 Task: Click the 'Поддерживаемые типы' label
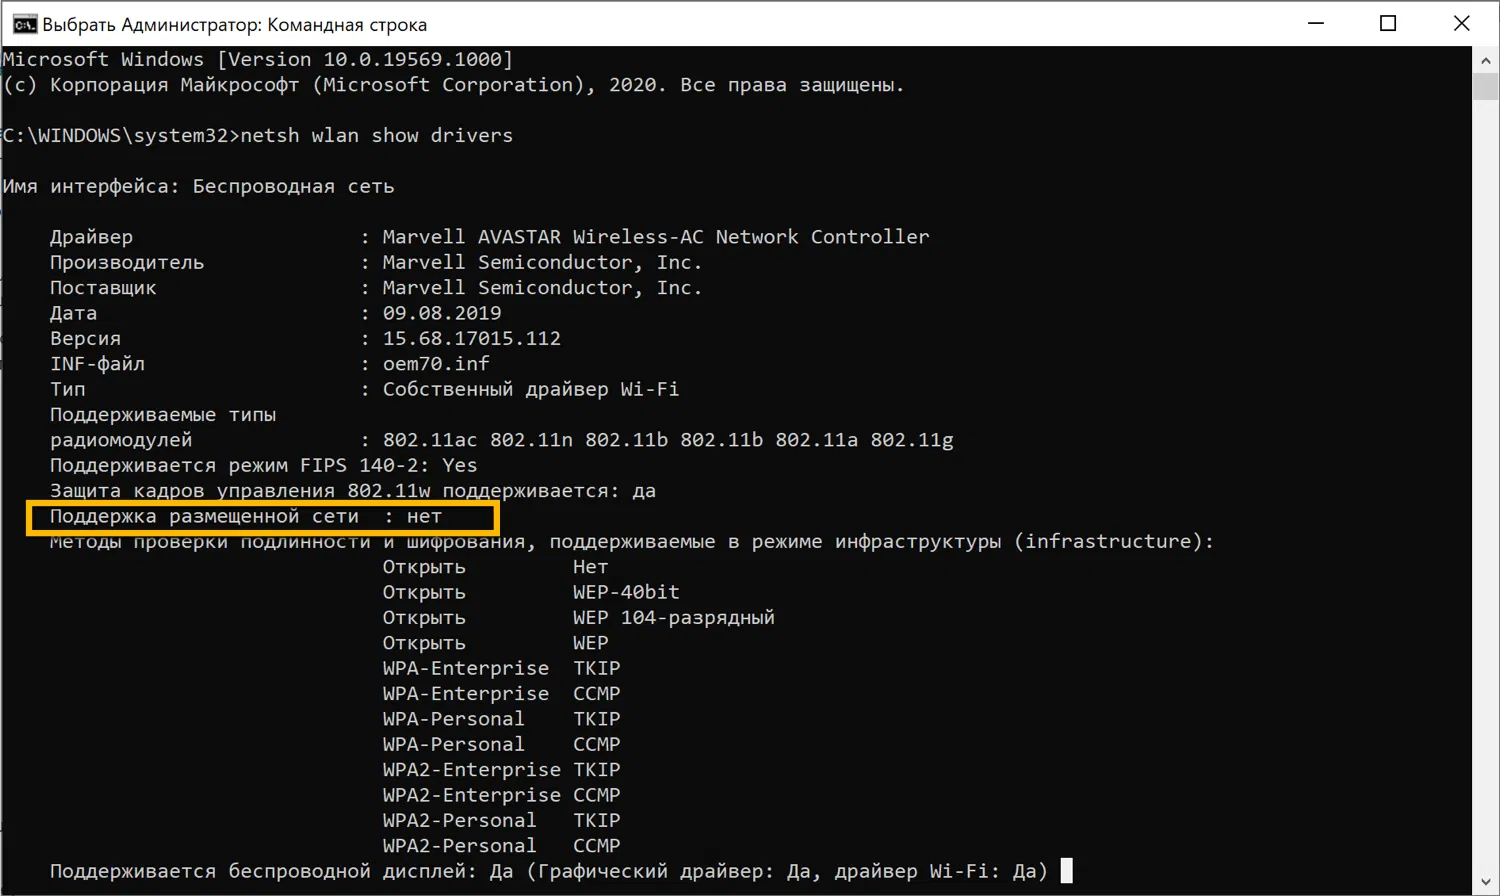click(163, 415)
